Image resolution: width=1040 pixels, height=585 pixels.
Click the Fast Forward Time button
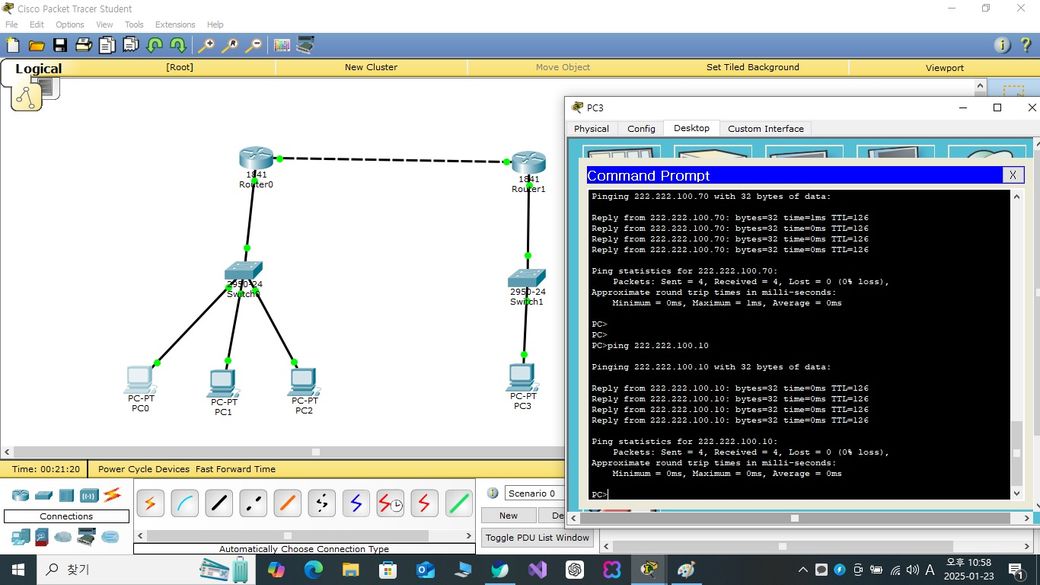[235, 469]
